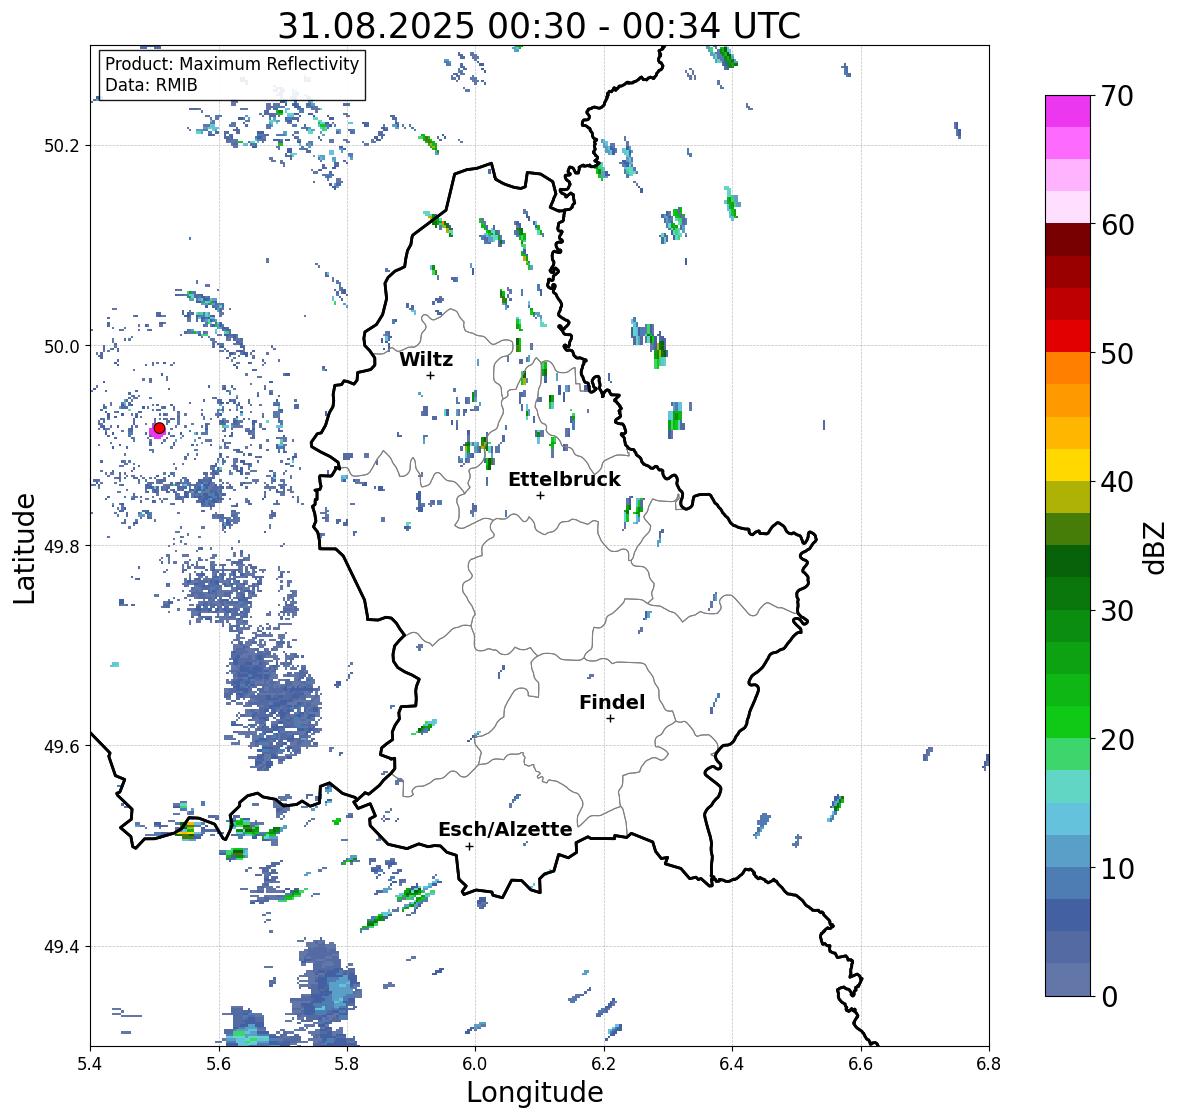Image resolution: width=1179 pixels, height=1117 pixels.
Task: Click the 50.0 latitude tick label
Action: tap(62, 347)
